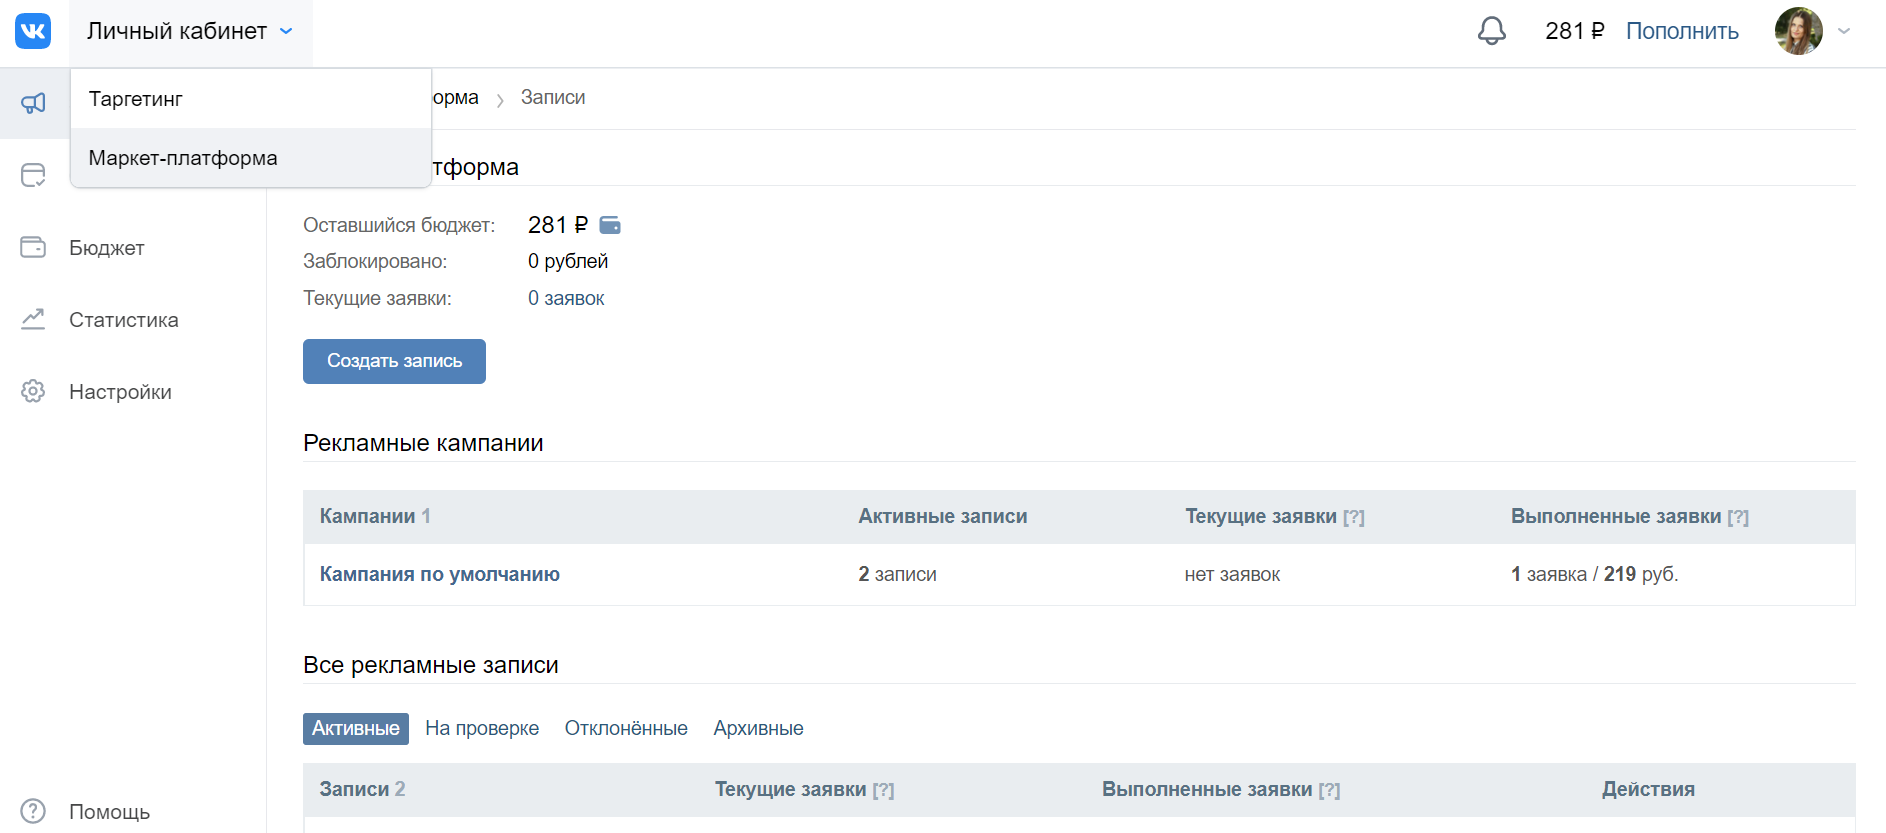
Task: Click the help hint beside Текущие заявки campaigns column
Action: [1354, 517]
